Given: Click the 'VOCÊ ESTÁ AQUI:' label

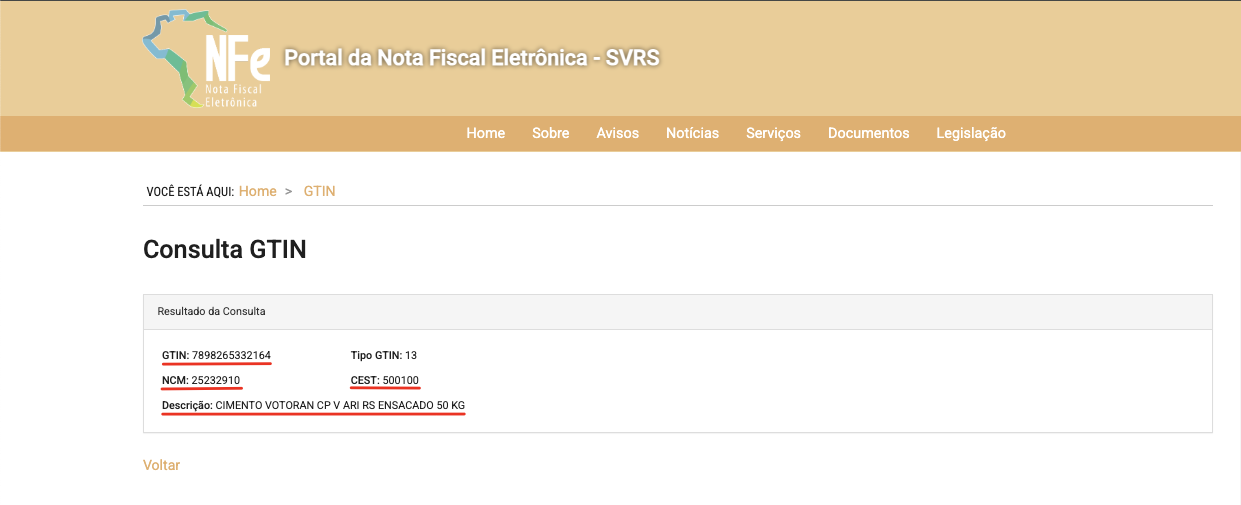Looking at the screenshot, I should coord(190,191).
